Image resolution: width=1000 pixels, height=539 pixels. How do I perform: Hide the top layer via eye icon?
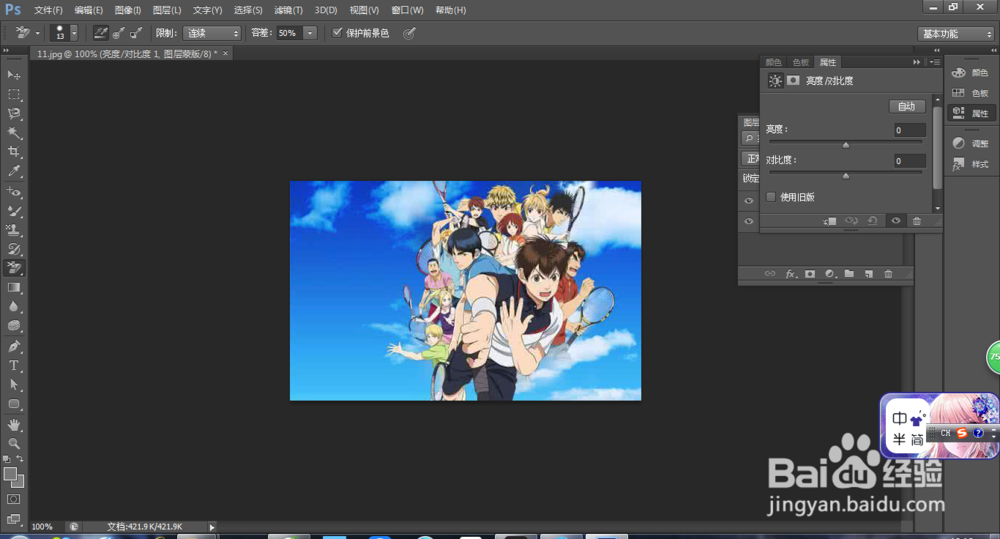click(x=749, y=200)
